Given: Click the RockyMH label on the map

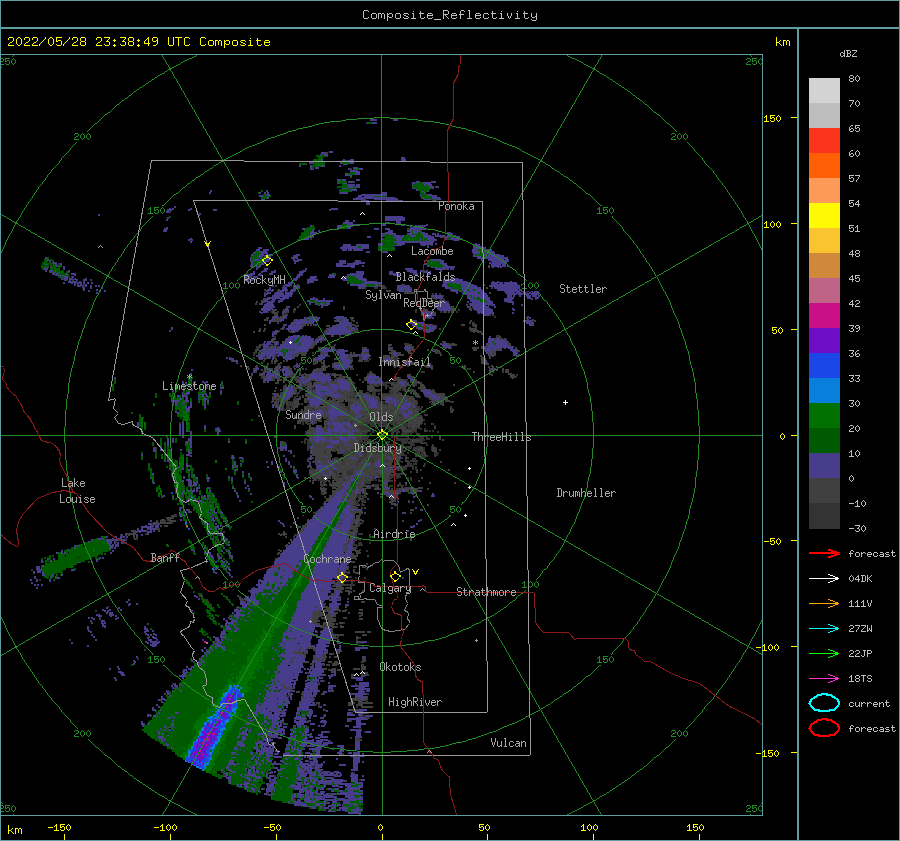Looking at the screenshot, I should pyautogui.click(x=264, y=280).
